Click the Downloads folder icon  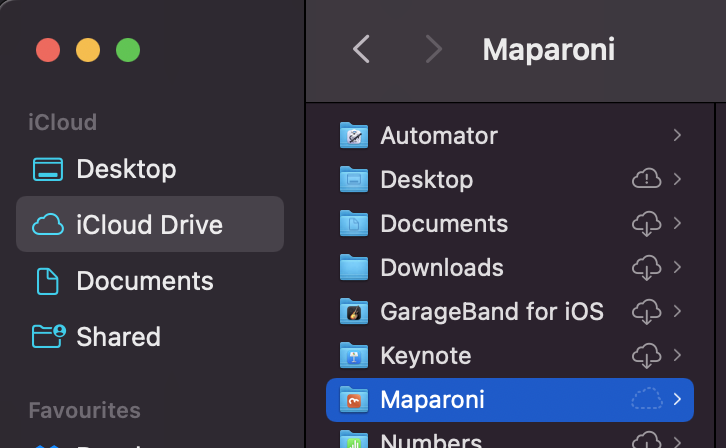[354, 268]
